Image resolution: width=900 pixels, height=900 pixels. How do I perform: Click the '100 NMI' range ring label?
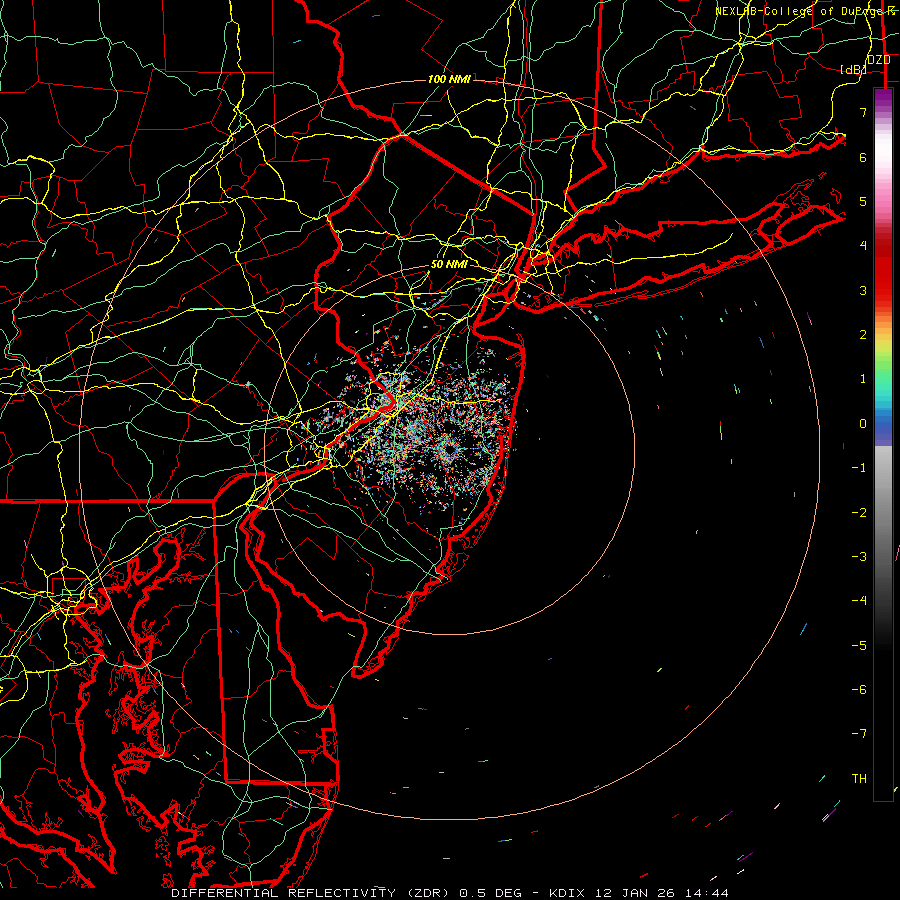[x=449, y=79]
